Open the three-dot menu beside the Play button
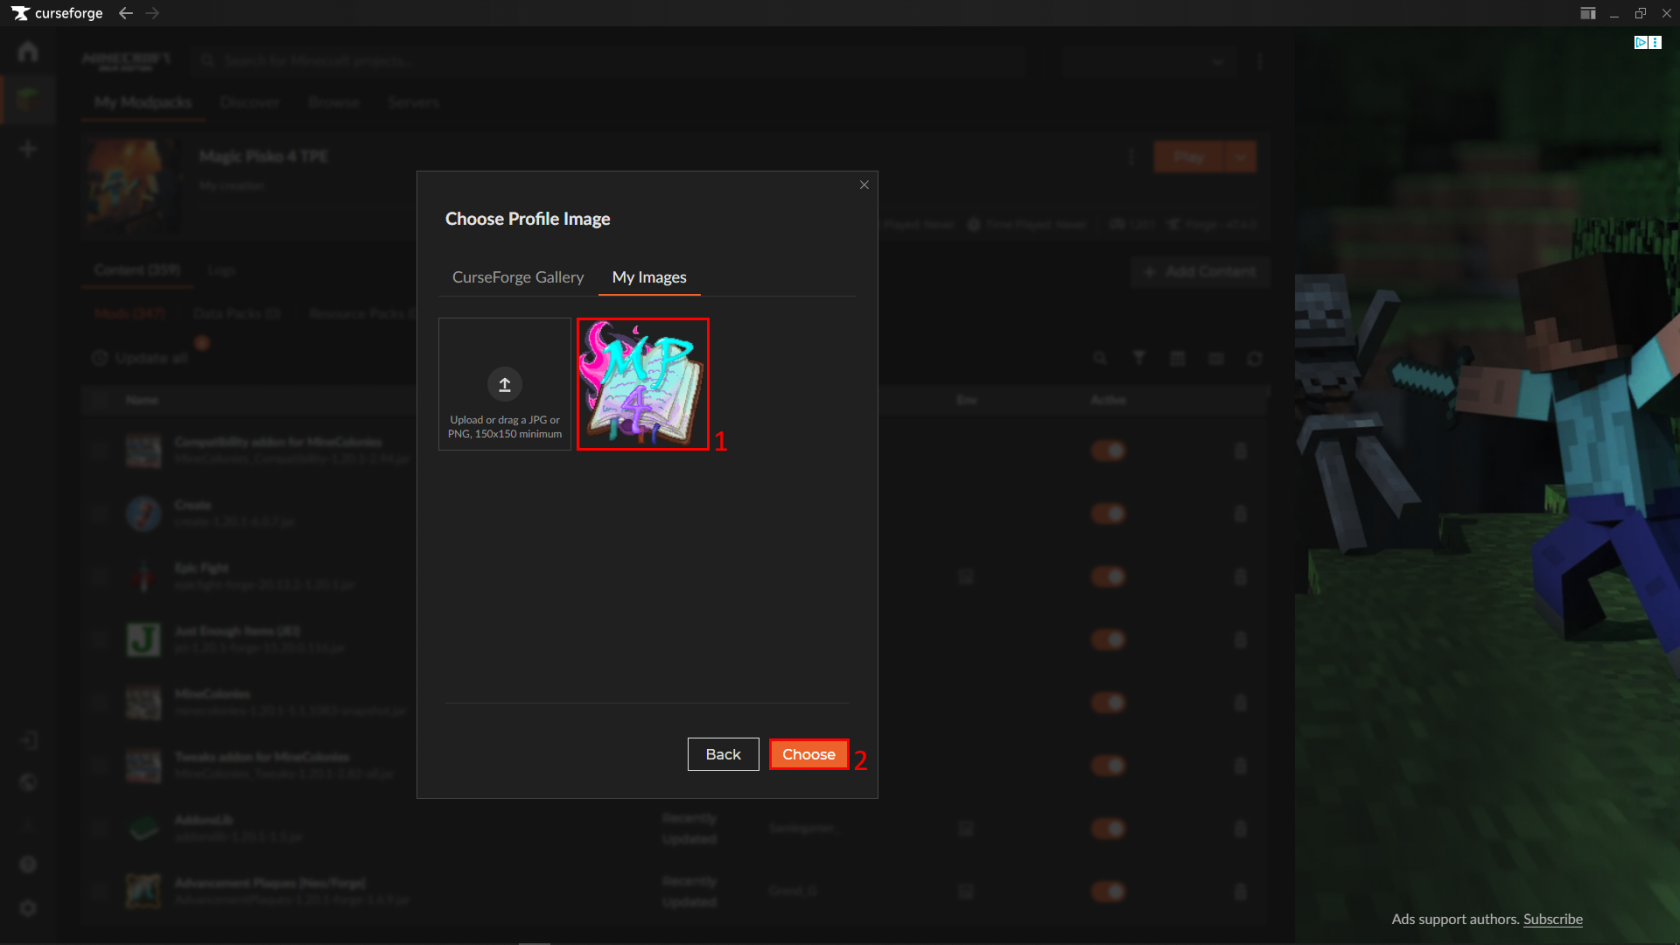1680x945 pixels. (x=1131, y=156)
